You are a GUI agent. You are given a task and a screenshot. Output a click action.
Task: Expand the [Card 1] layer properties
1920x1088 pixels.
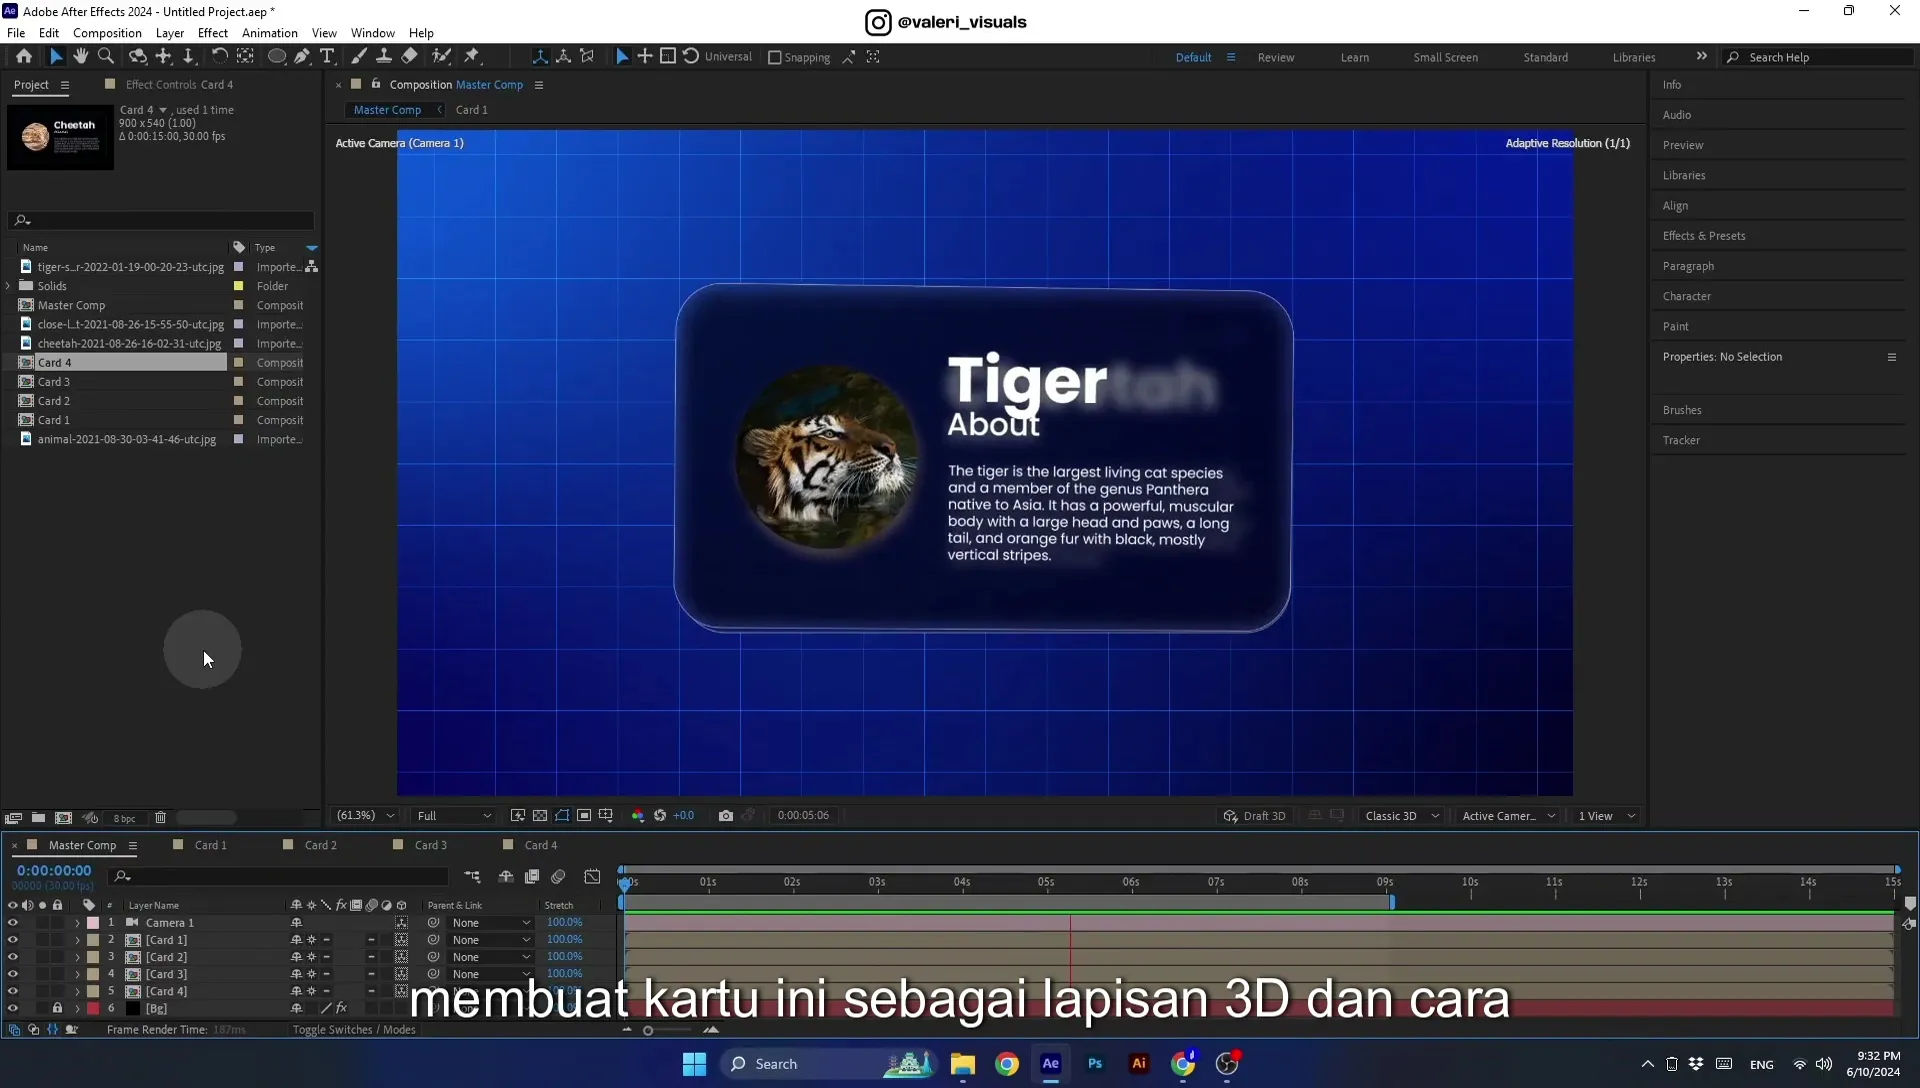77,940
